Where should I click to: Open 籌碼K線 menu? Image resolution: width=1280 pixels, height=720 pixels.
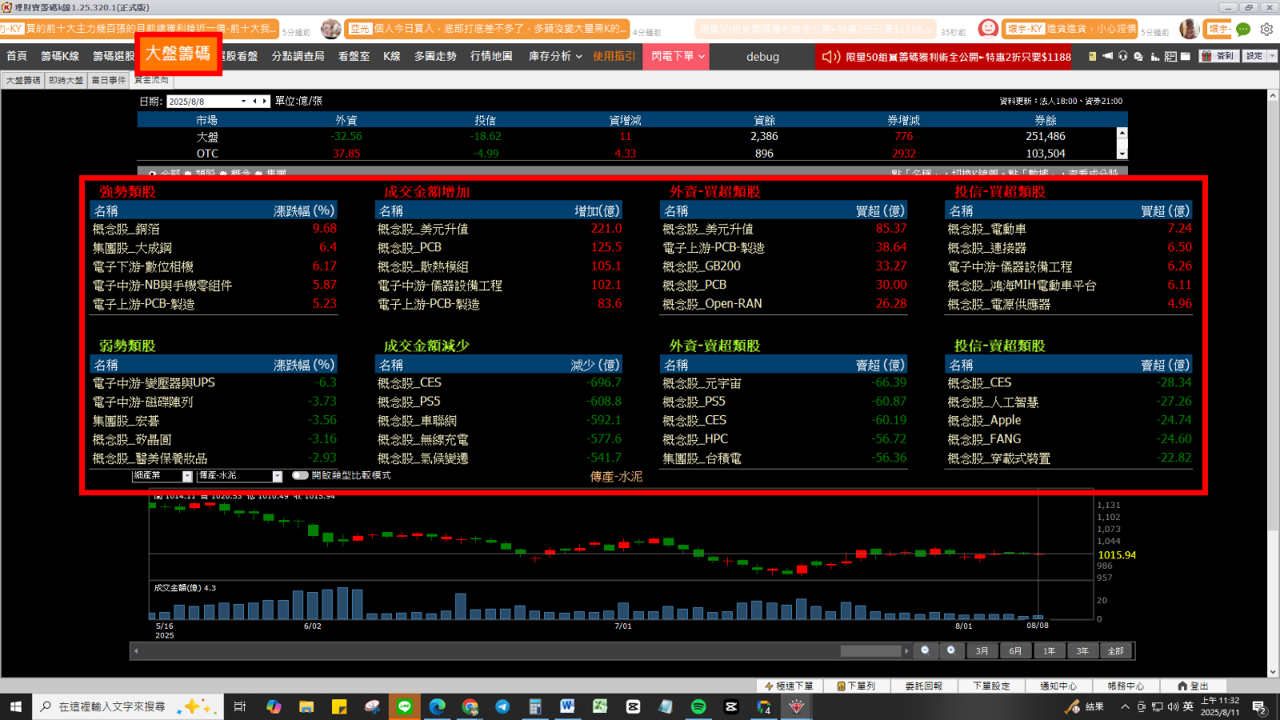[58, 56]
